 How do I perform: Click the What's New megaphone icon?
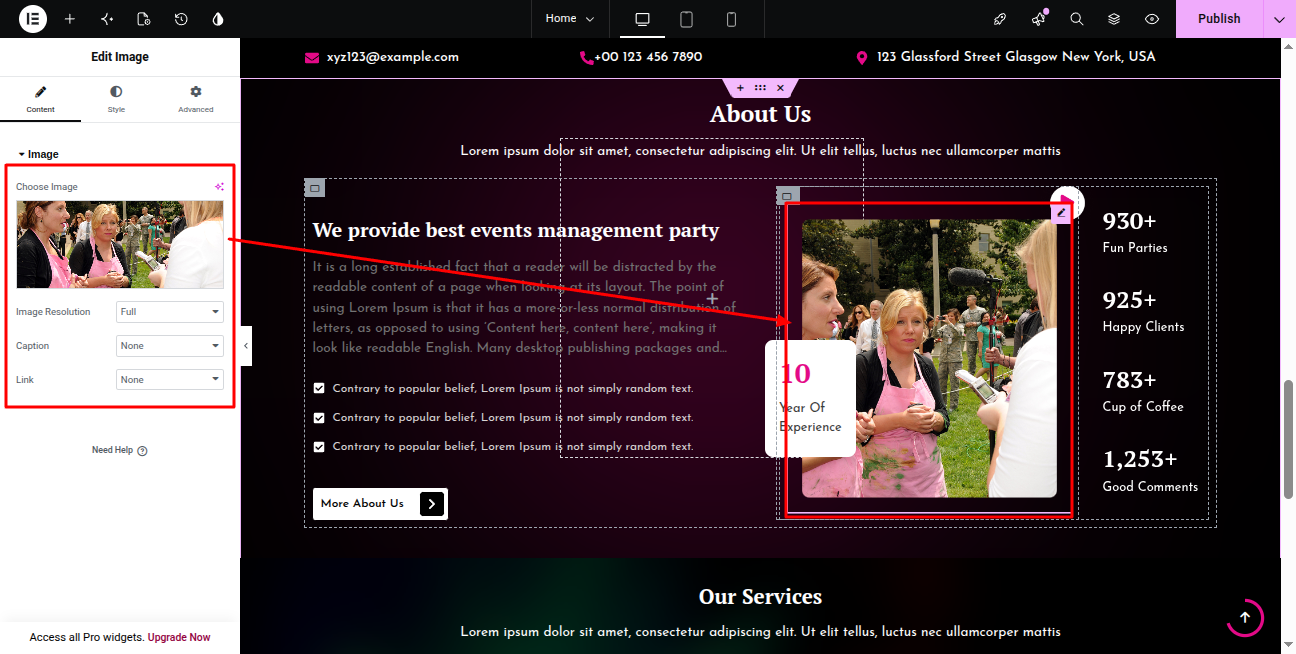[x=1039, y=19]
